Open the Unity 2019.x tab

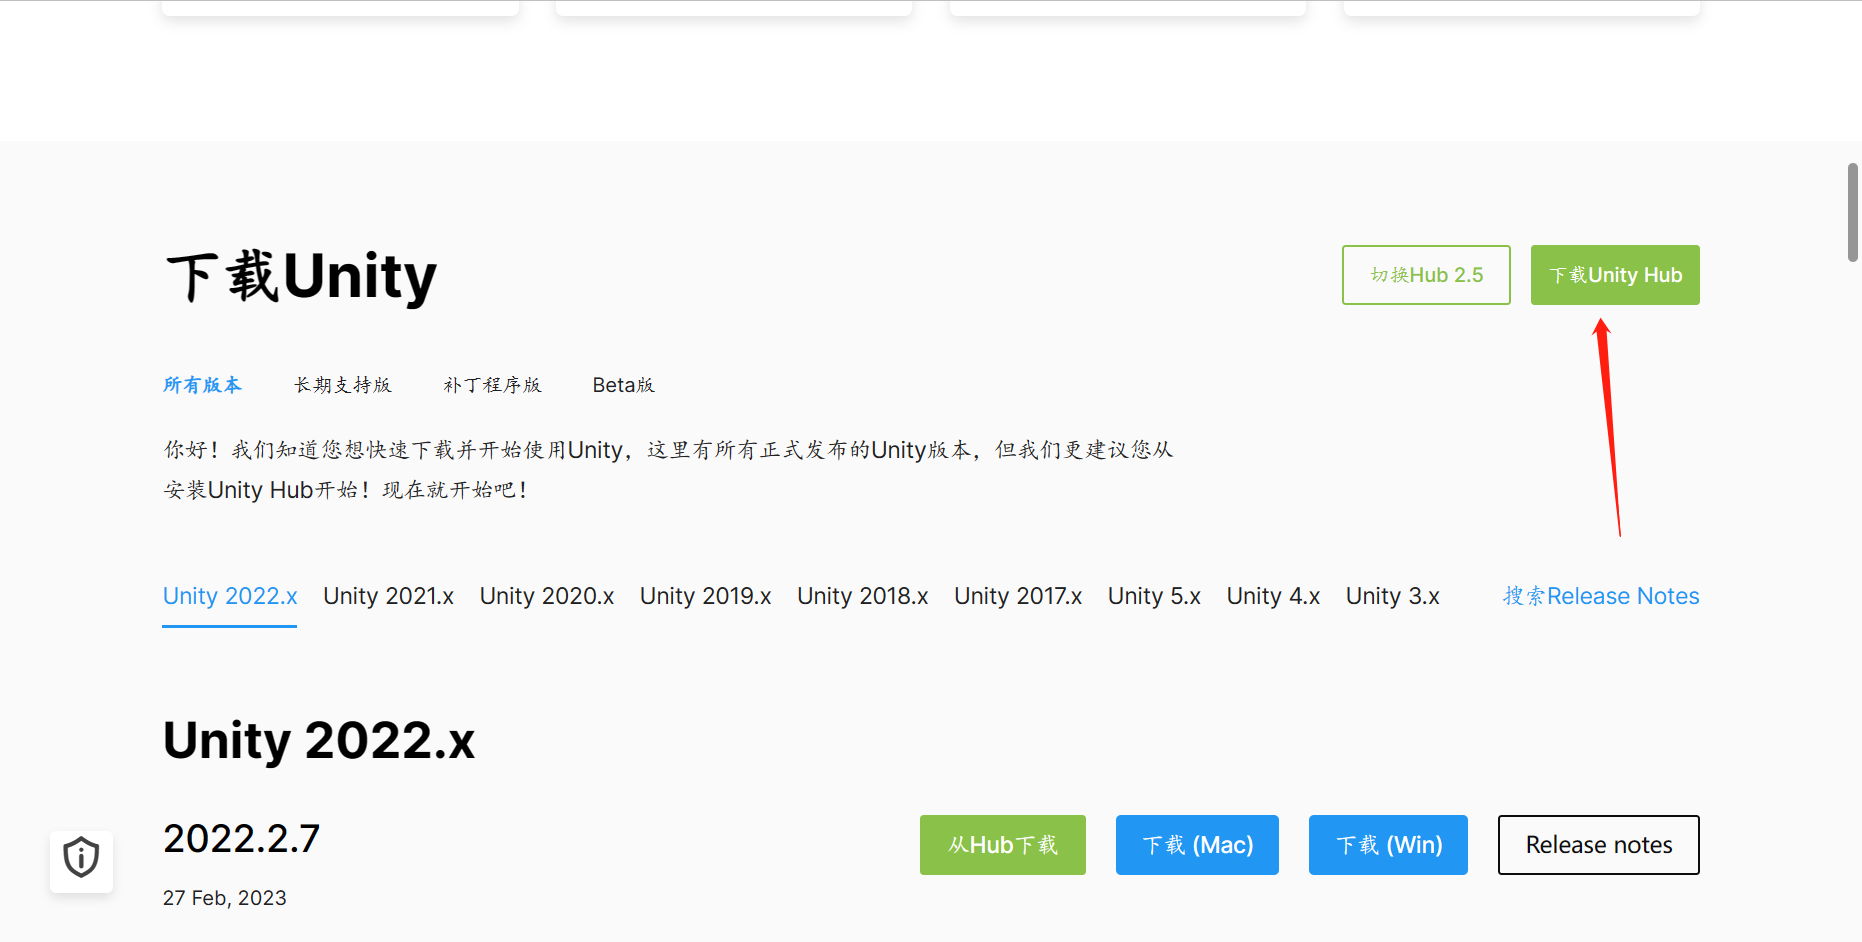(x=705, y=596)
